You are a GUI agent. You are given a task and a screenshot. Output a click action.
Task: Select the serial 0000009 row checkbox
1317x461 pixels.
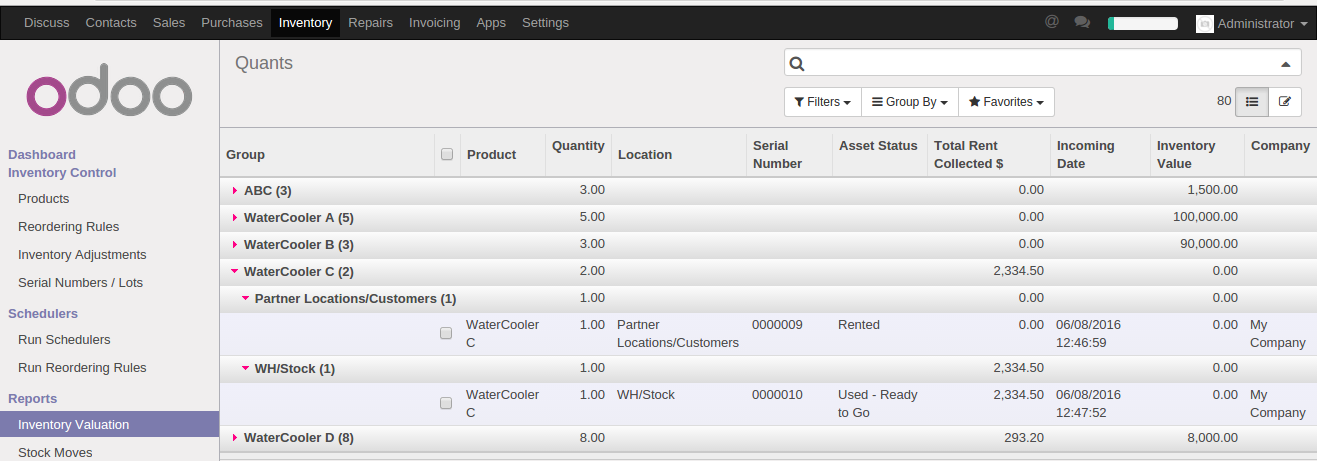[446, 333]
